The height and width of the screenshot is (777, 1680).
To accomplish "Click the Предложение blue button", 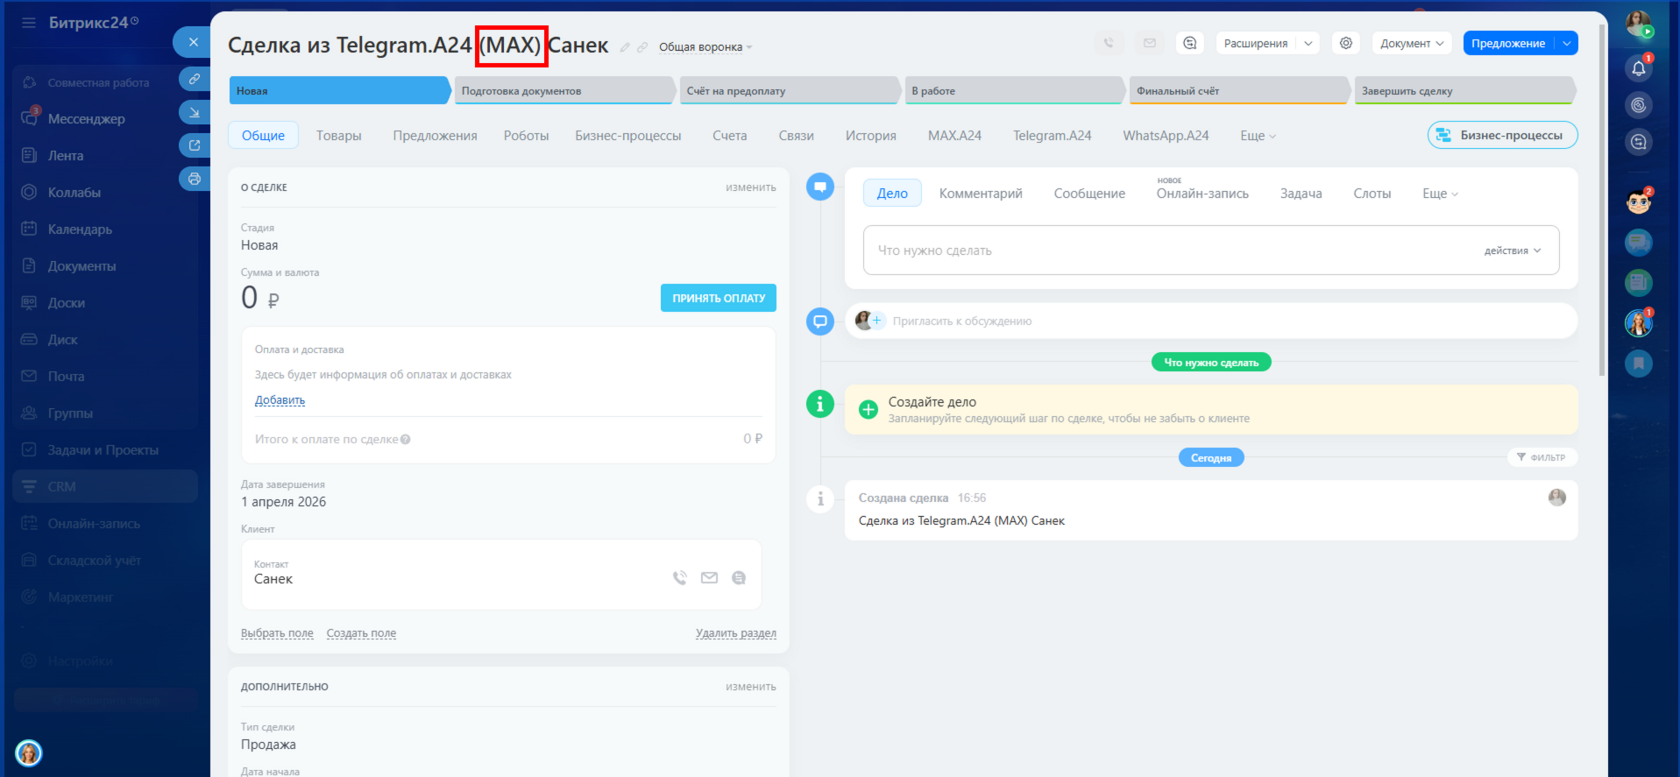I will tap(1508, 43).
